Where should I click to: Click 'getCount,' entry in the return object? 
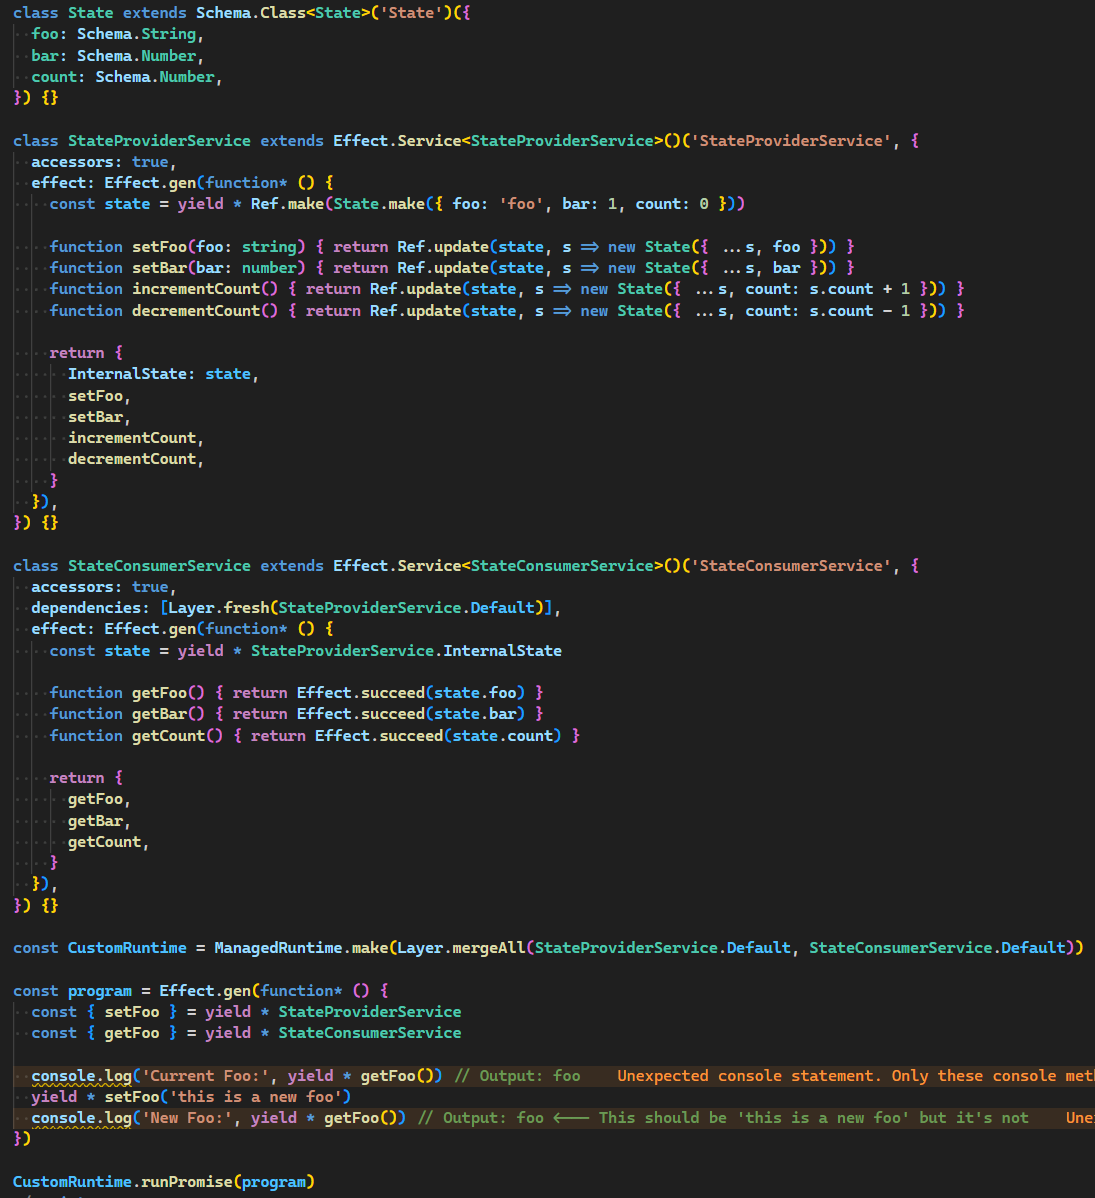click(x=109, y=842)
